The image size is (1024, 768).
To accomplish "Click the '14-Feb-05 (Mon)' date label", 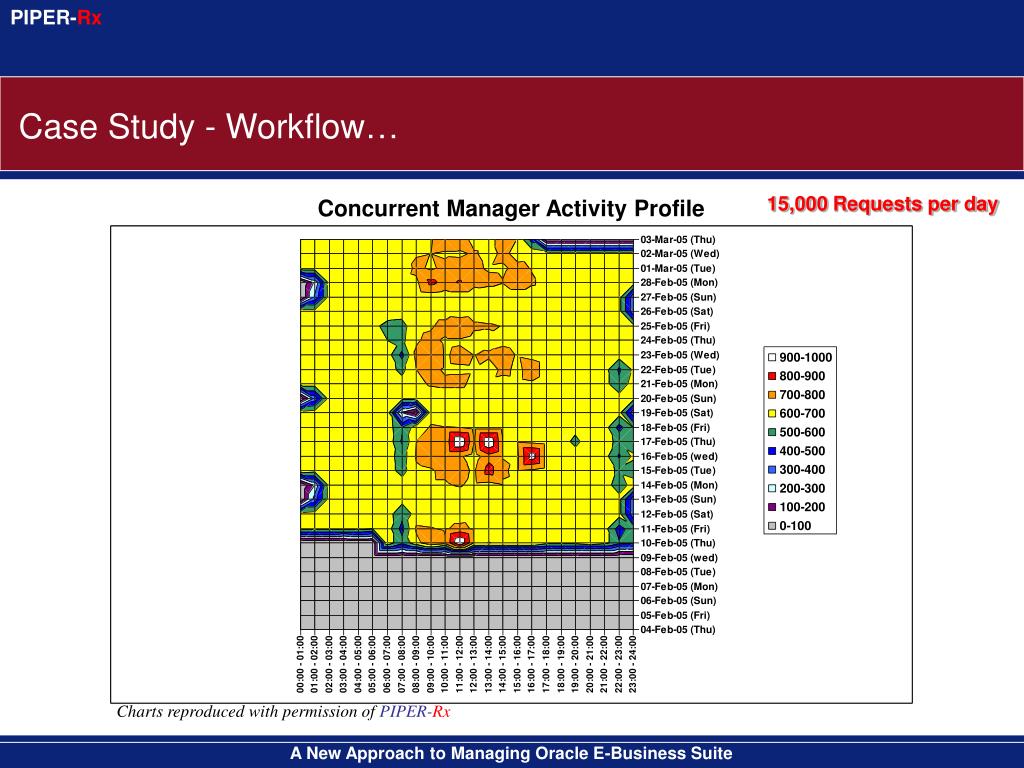I will (679, 485).
